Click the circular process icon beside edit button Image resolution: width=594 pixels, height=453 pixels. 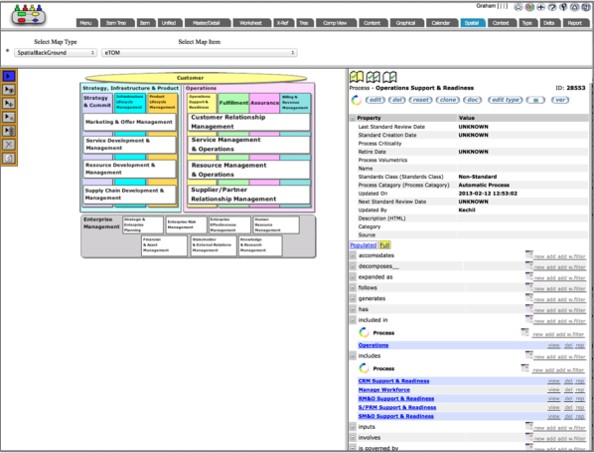pos(356,100)
